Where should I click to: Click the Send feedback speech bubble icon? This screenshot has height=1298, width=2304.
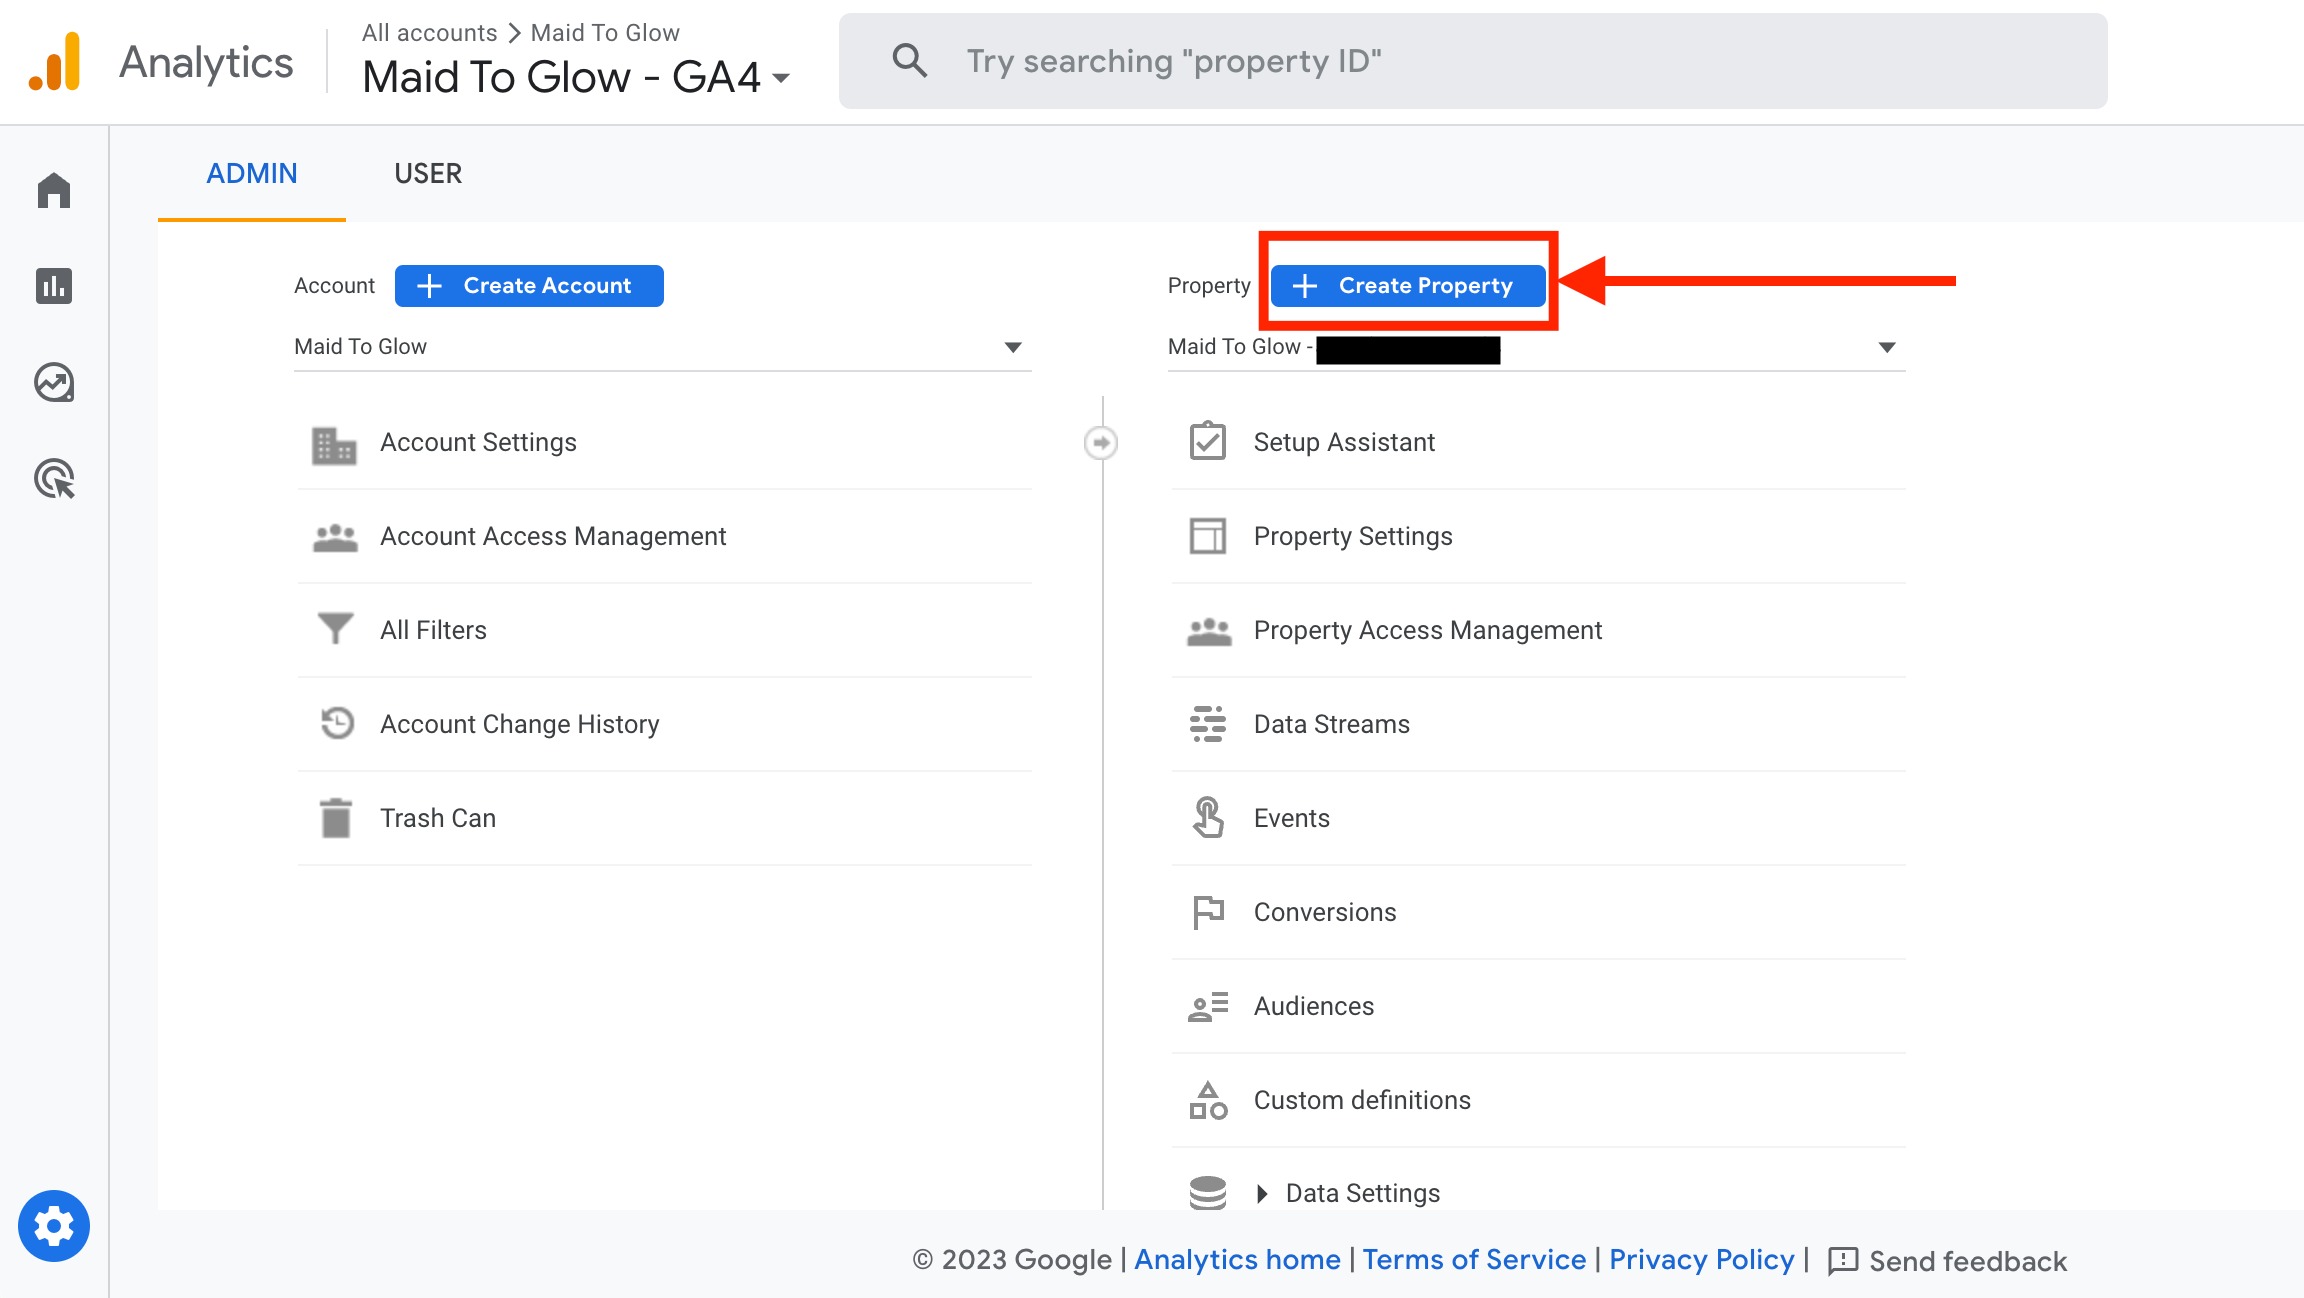pos(1843,1261)
